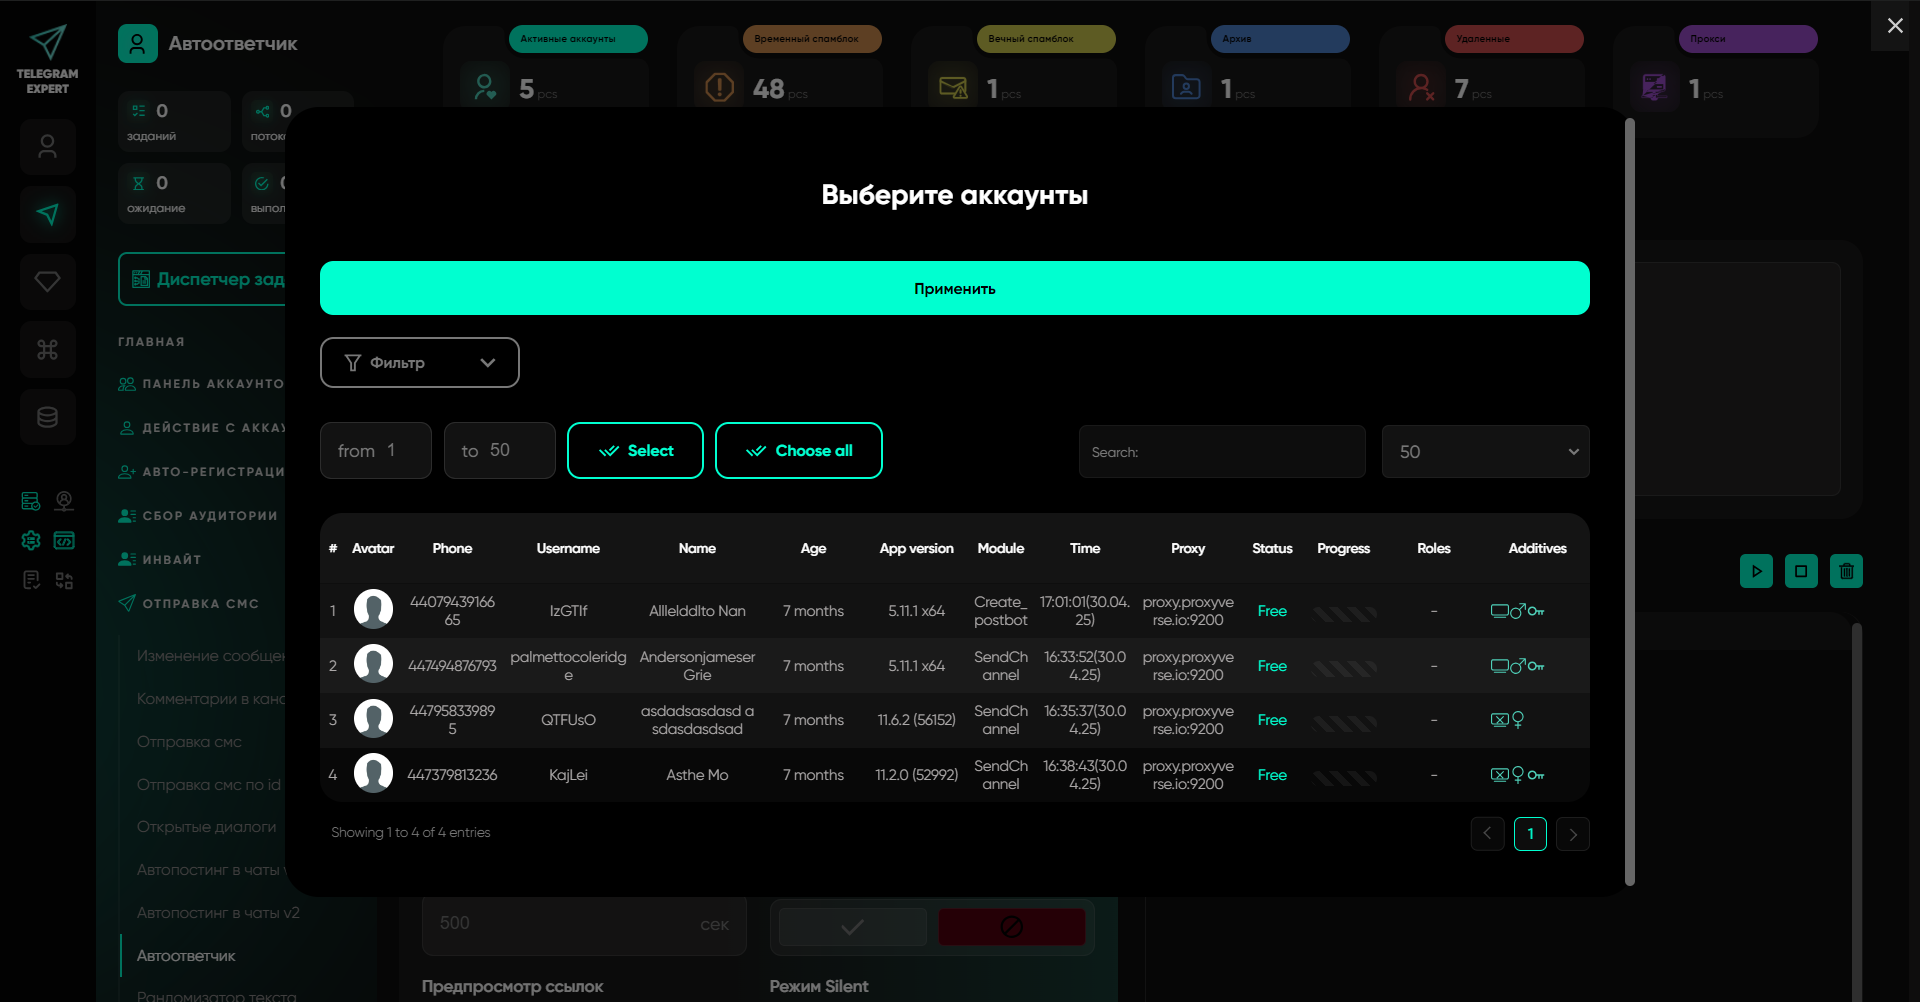Screen dimensions: 1920x1002
Task: Open the database sidebar icon
Action: click(47, 417)
